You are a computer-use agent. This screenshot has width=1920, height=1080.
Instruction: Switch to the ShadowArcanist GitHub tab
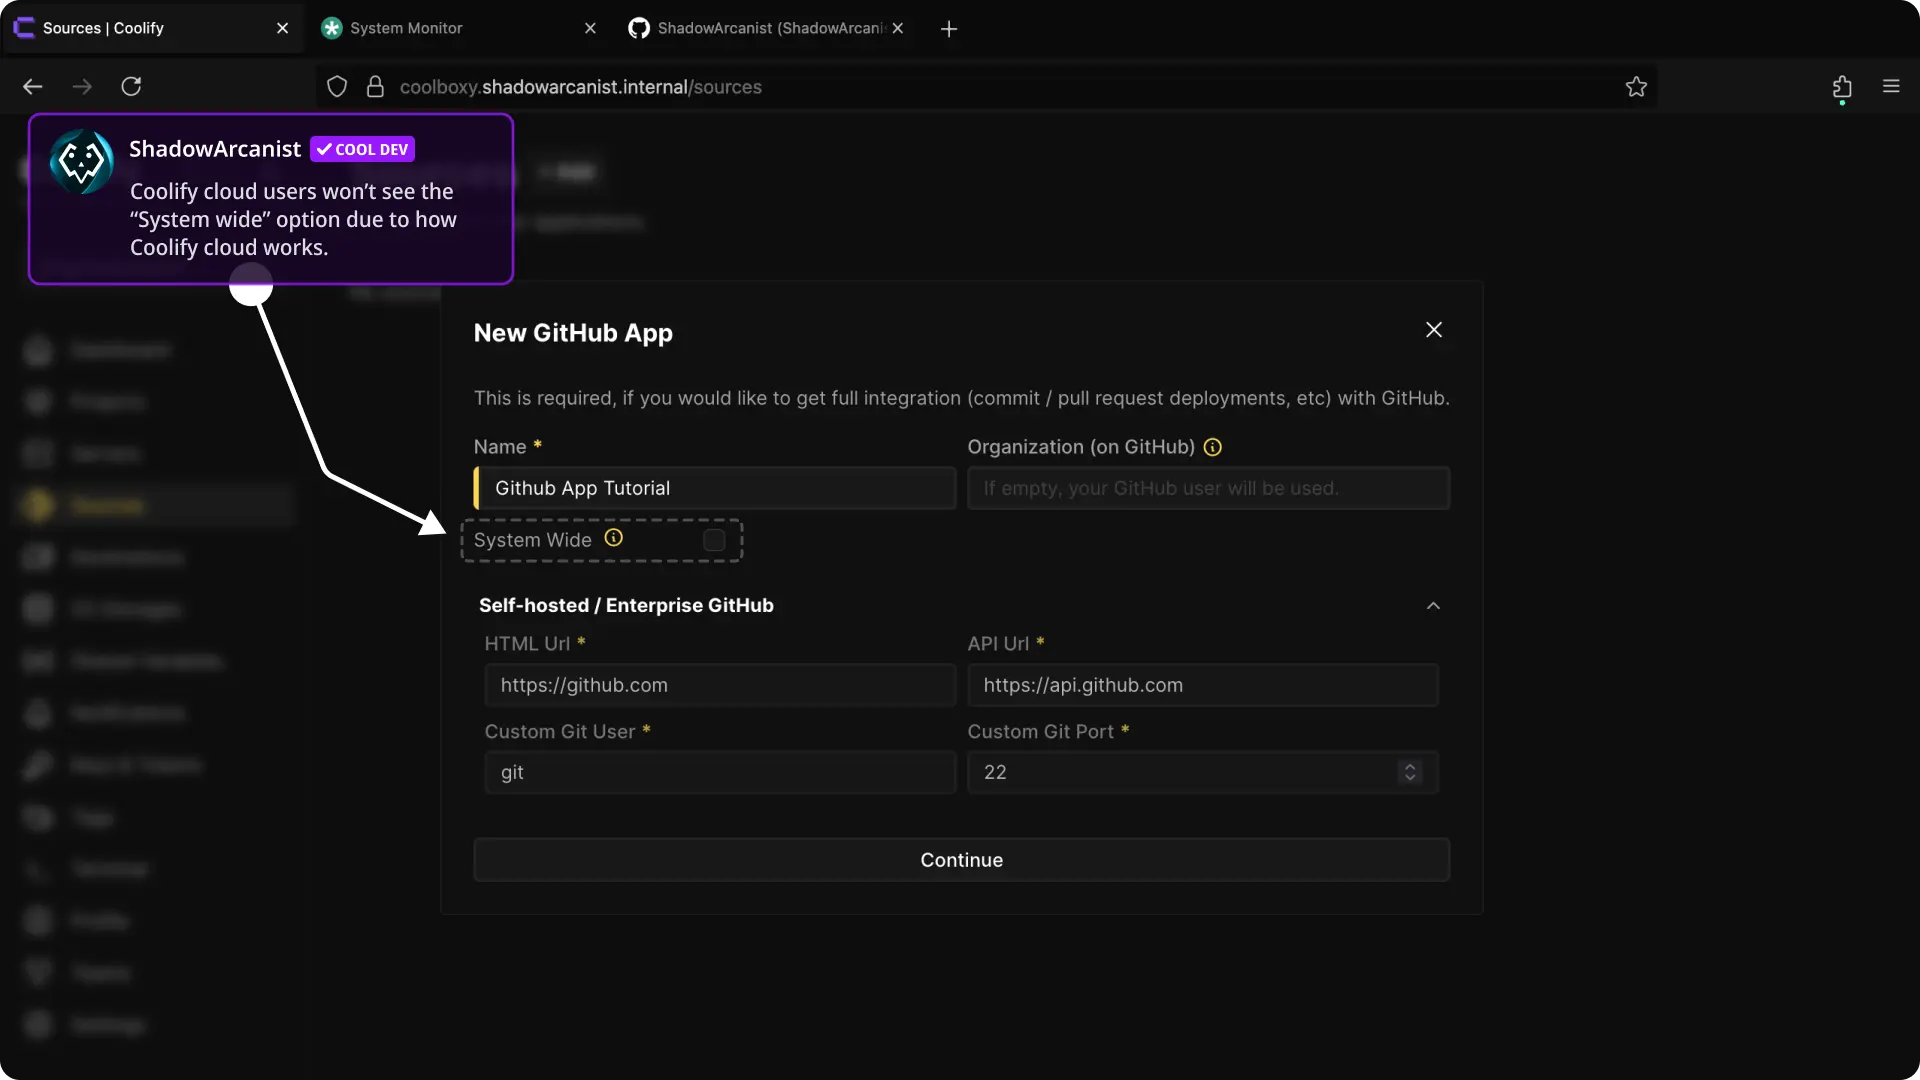(770, 28)
